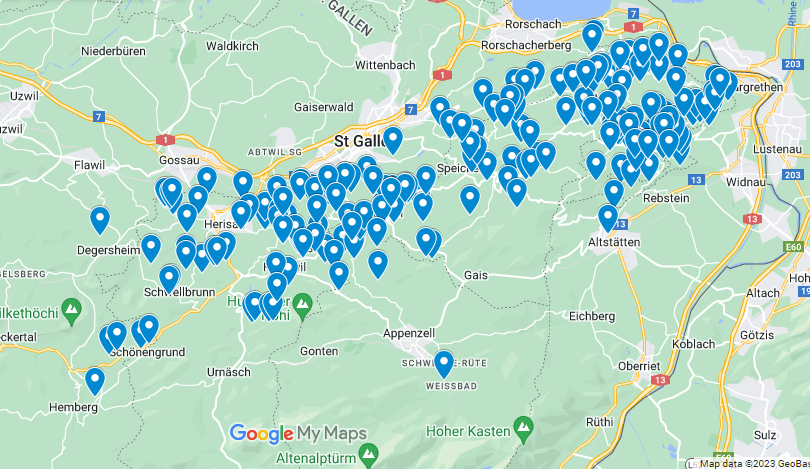The width and height of the screenshot is (810, 469).
Task: Open the Google My Maps logo link
Action: tap(299, 434)
